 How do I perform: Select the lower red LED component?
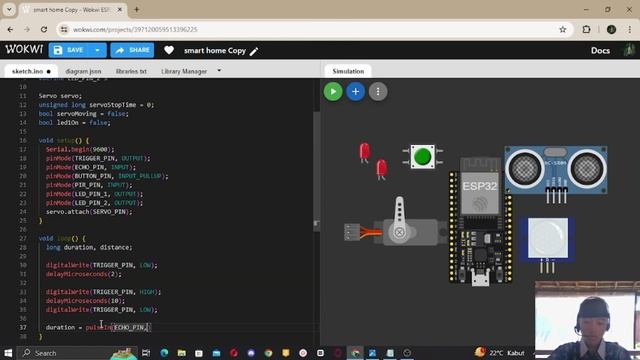(x=382, y=169)
